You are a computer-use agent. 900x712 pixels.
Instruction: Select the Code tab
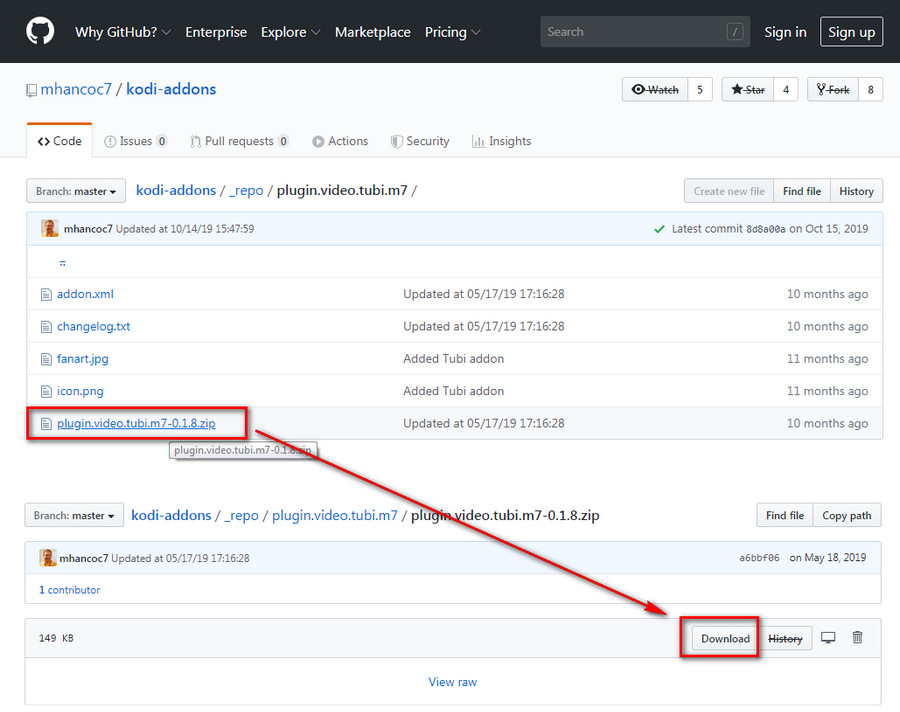(60, 141)
